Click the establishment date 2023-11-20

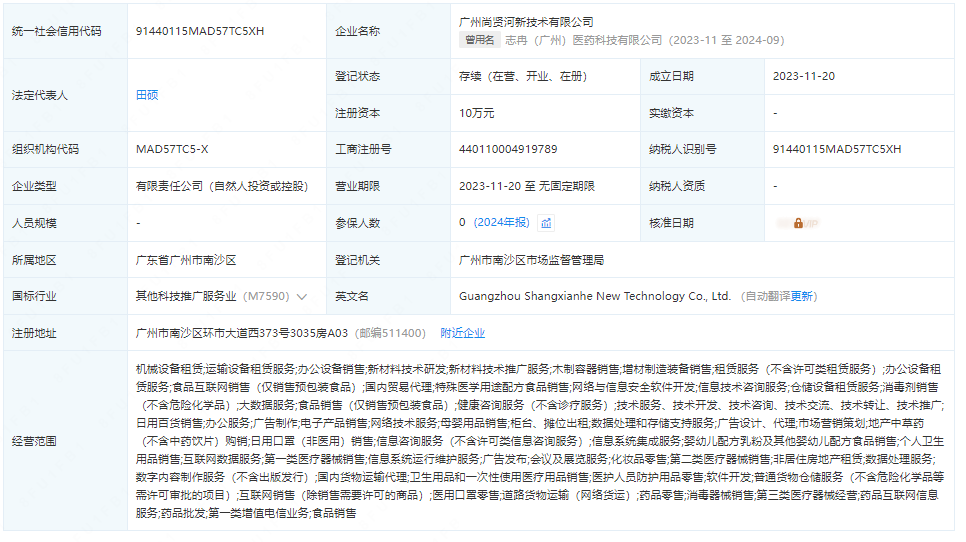click(804, 76)
